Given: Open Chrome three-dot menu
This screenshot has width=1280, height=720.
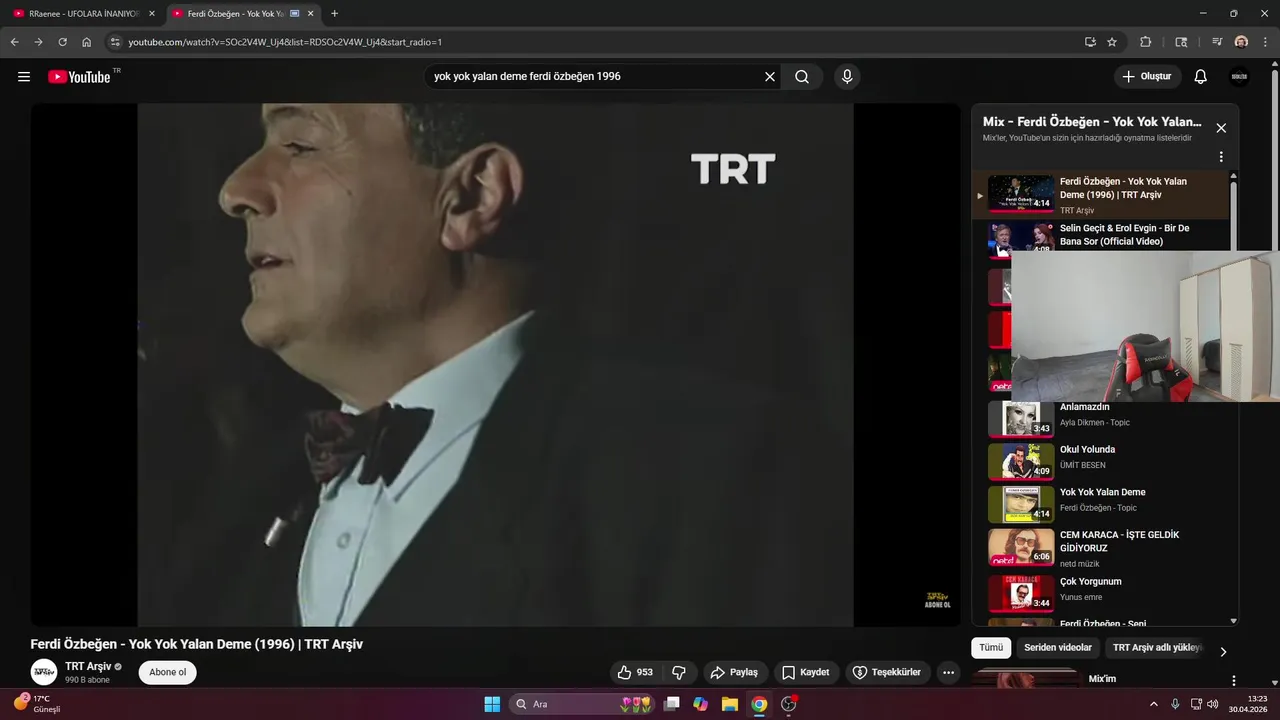Looking at the screenshot, I should (1264, 42).
